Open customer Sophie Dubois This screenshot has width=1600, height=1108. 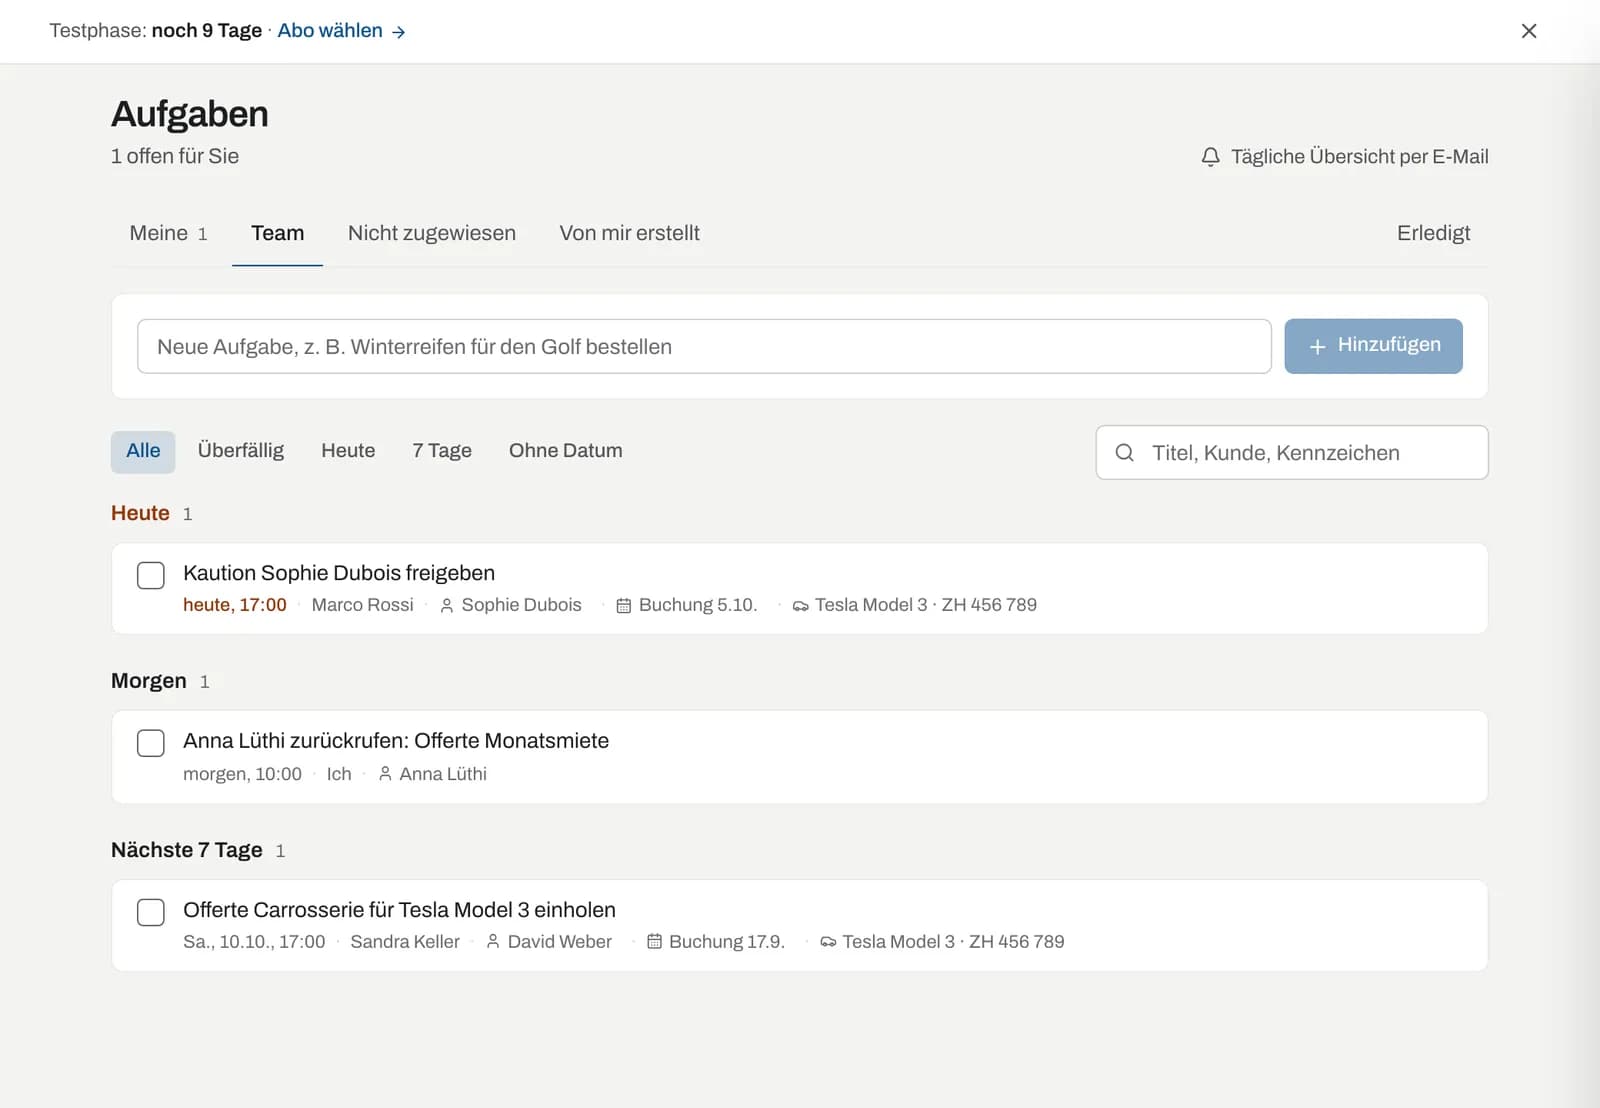511,606
